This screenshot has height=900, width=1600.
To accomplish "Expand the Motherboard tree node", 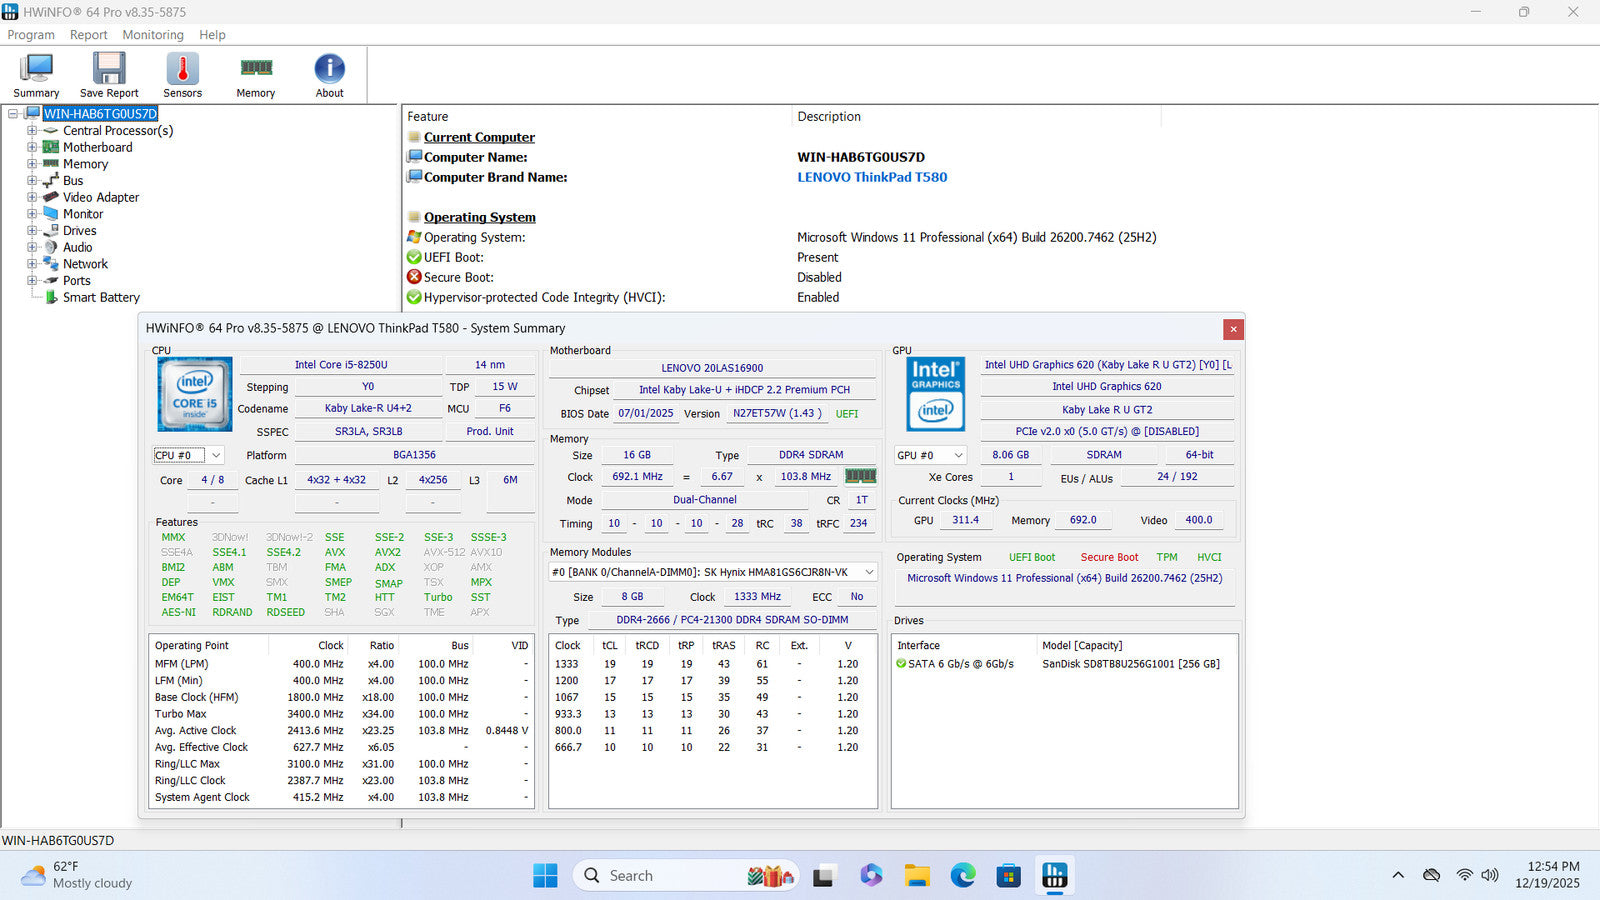I will (32, 148).
